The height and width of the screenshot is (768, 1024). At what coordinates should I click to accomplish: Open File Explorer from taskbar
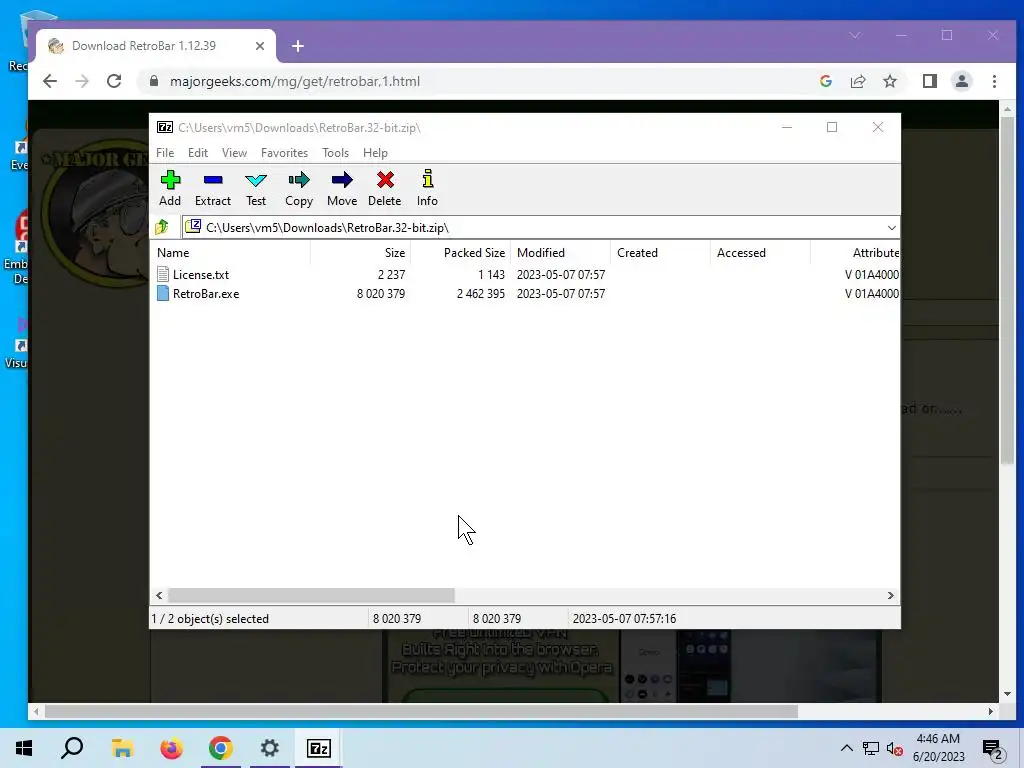(122, 748)
